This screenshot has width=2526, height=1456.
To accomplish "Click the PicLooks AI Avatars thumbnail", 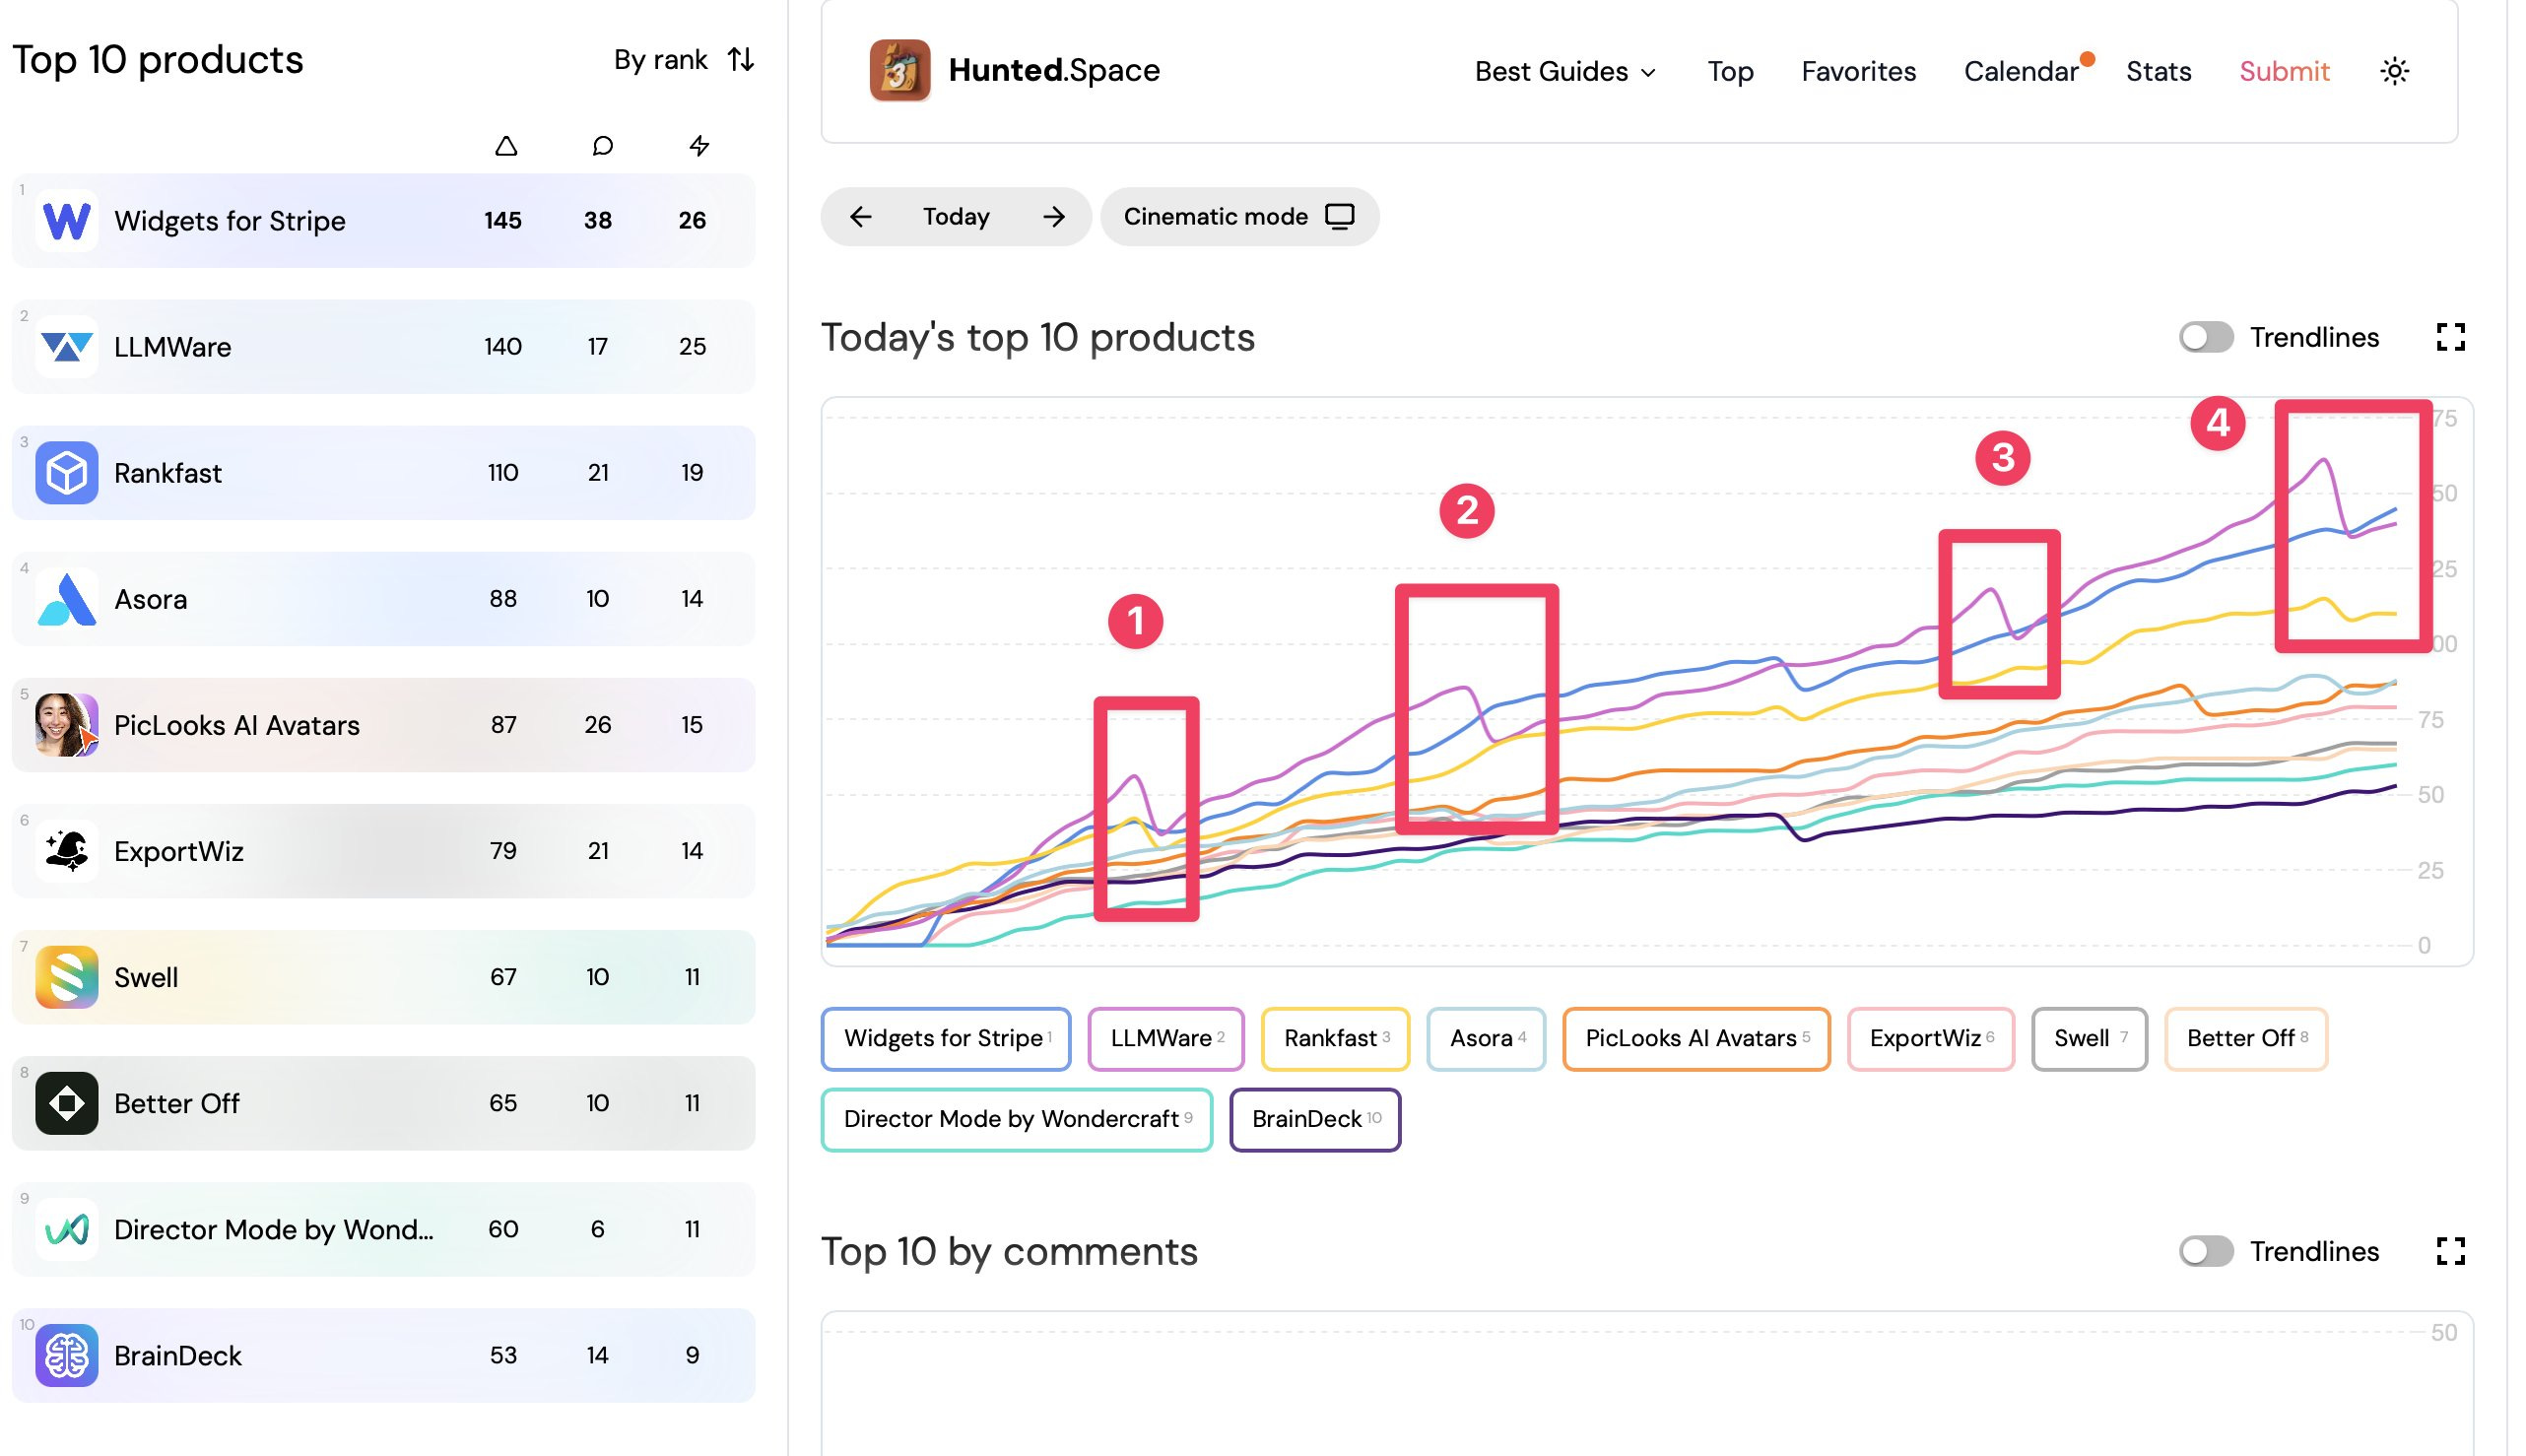I will pyautogui.click(x=67, y=724).
